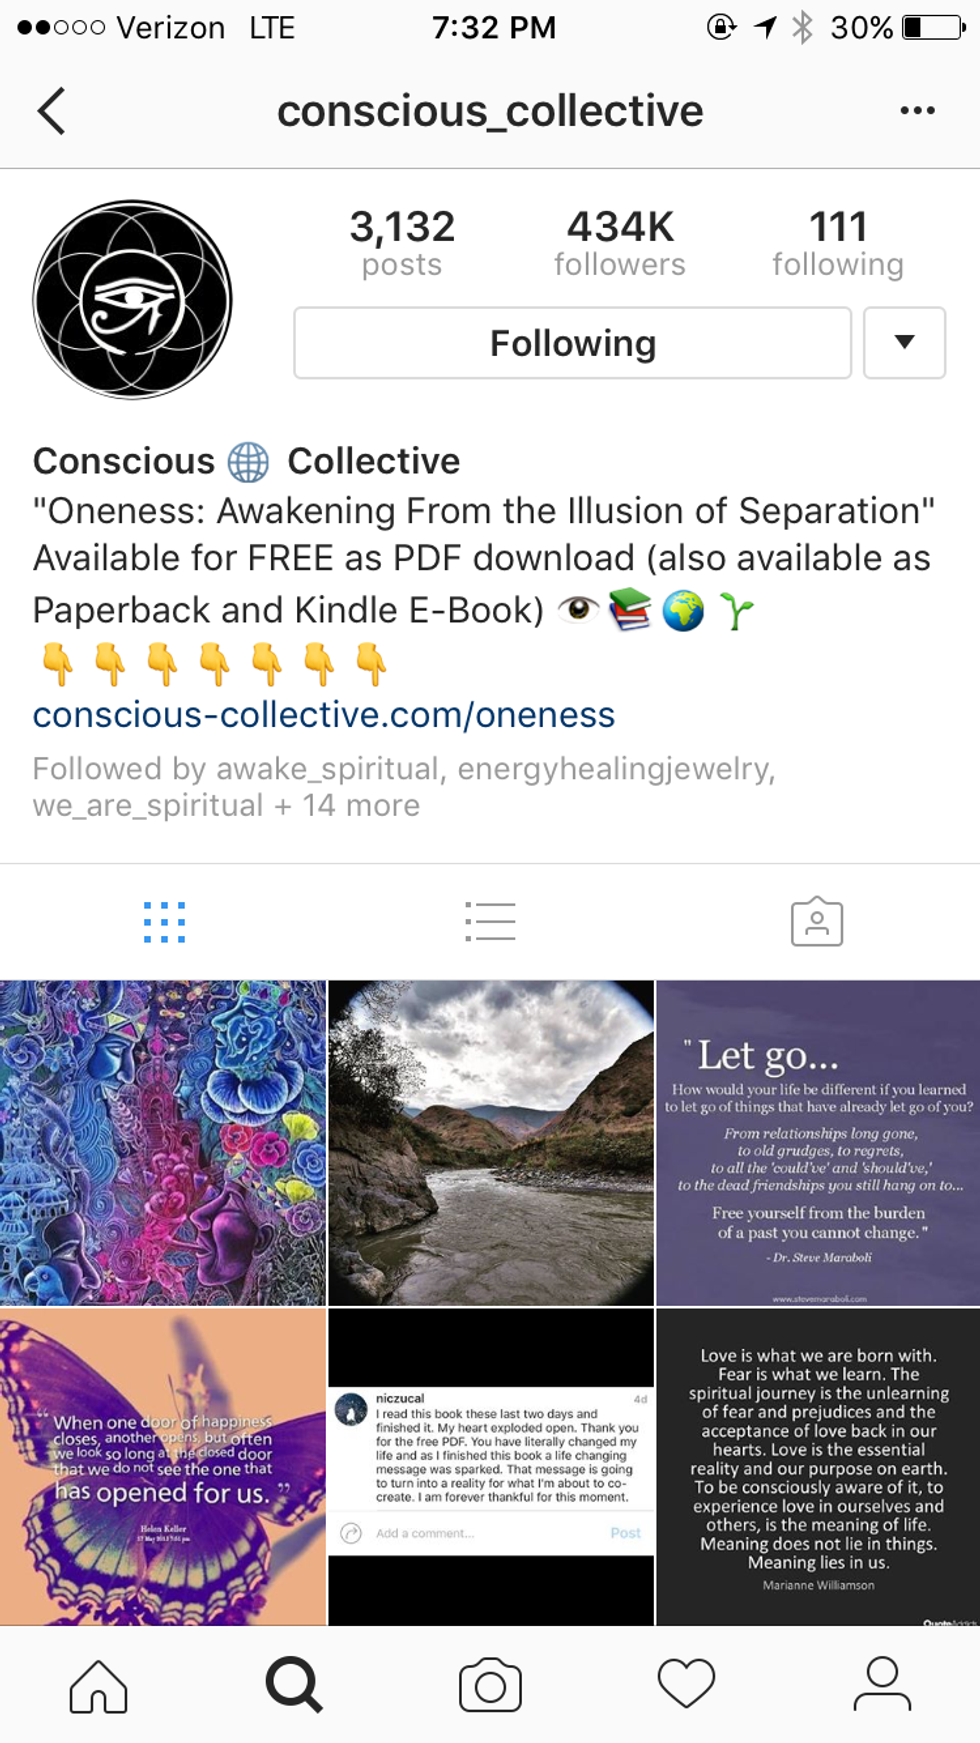Open the home feed icon
The image size is (980, 1743).
98,1685
